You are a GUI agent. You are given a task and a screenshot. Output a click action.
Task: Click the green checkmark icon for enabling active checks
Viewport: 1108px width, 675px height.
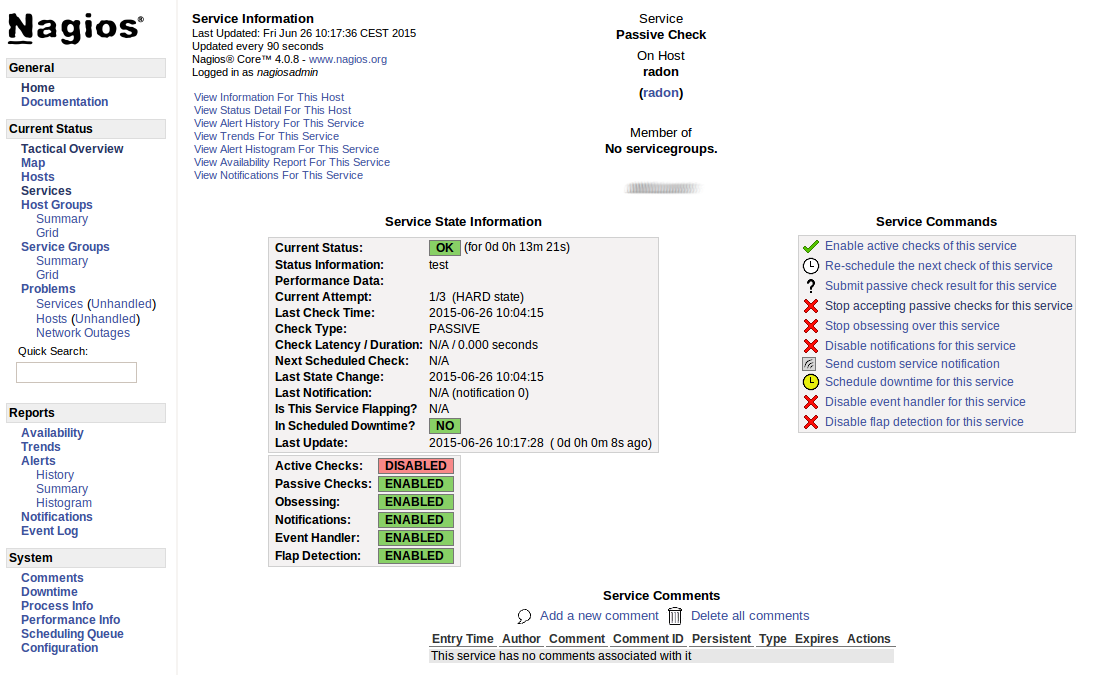click(x=811, y=246)
